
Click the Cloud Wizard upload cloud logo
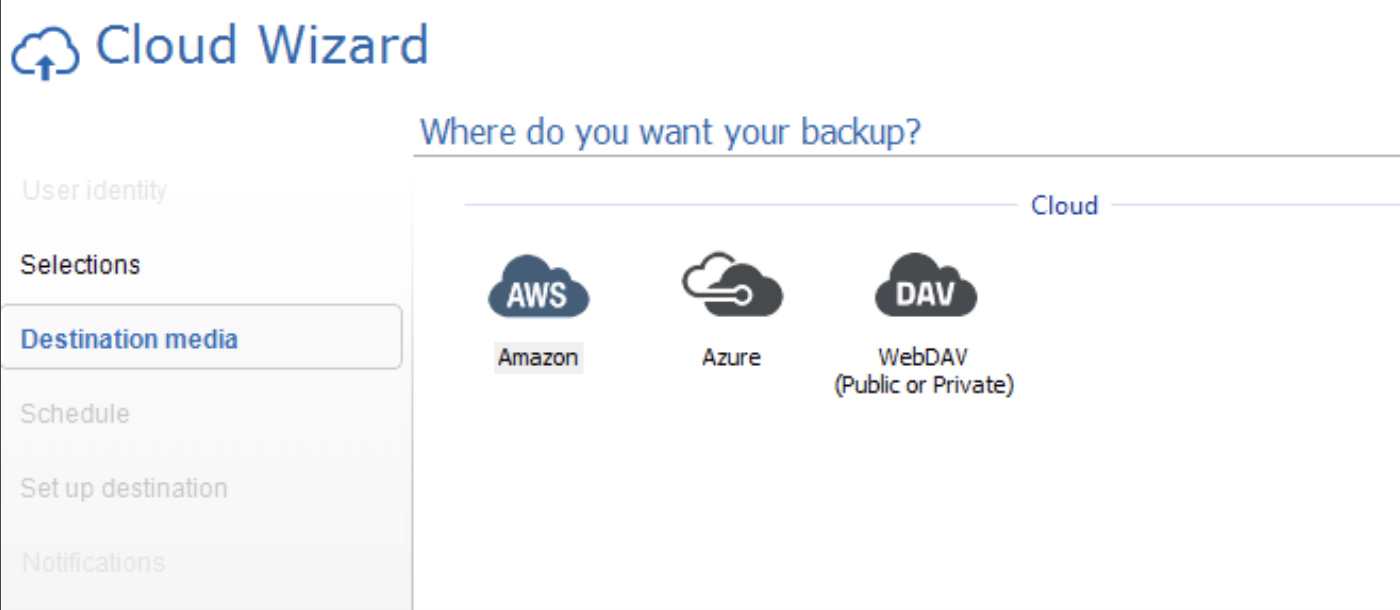click(x=45, y=52)
